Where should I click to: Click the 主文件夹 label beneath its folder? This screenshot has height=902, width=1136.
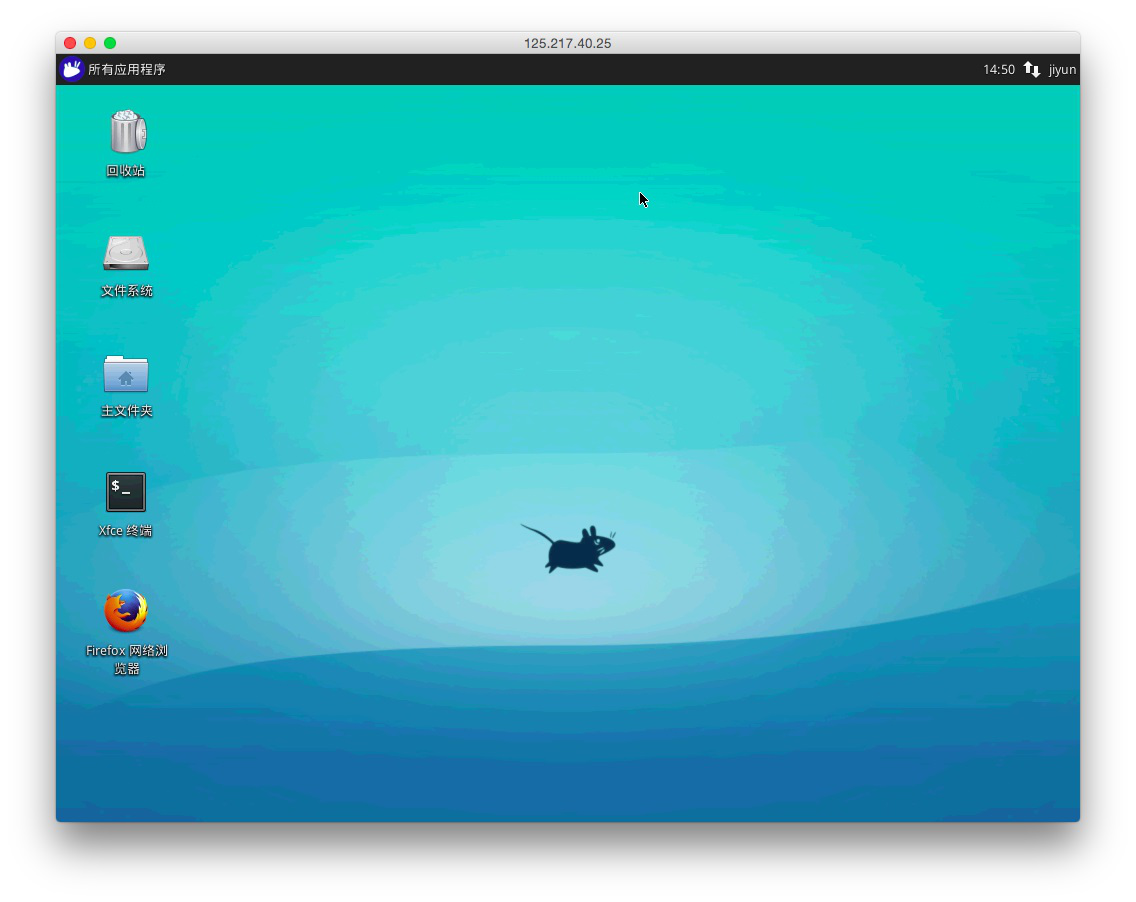[x=126, y=410]
